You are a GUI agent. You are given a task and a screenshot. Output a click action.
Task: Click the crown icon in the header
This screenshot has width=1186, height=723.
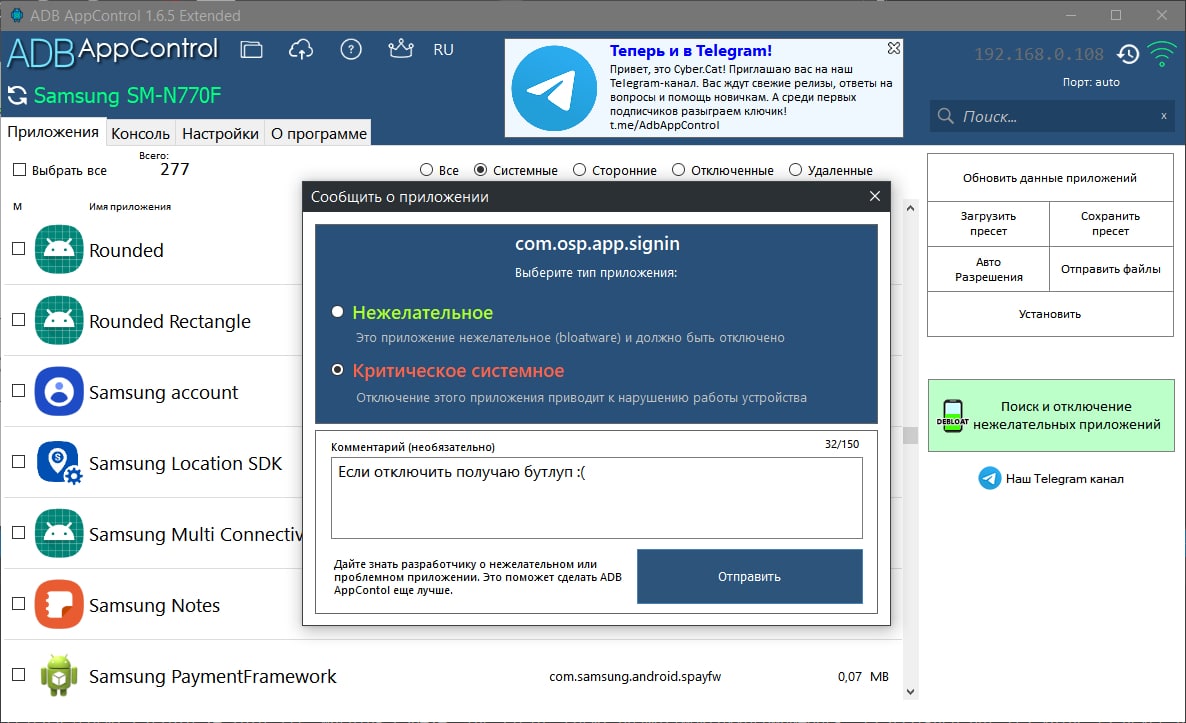[400, 49]
